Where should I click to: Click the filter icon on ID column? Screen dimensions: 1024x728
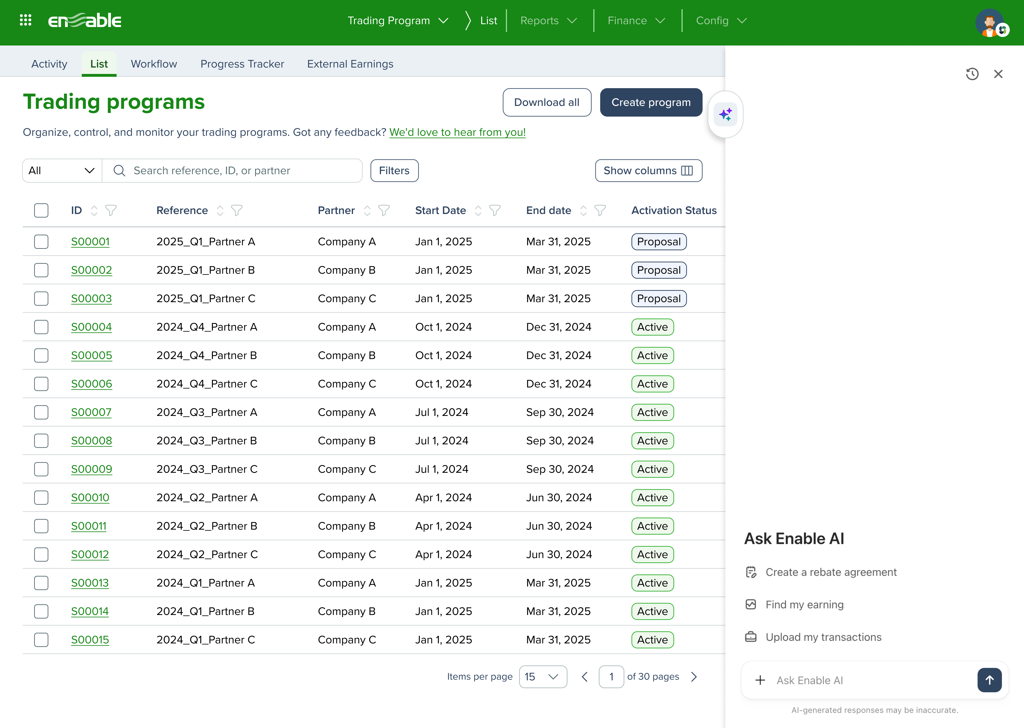click(111, 211)
